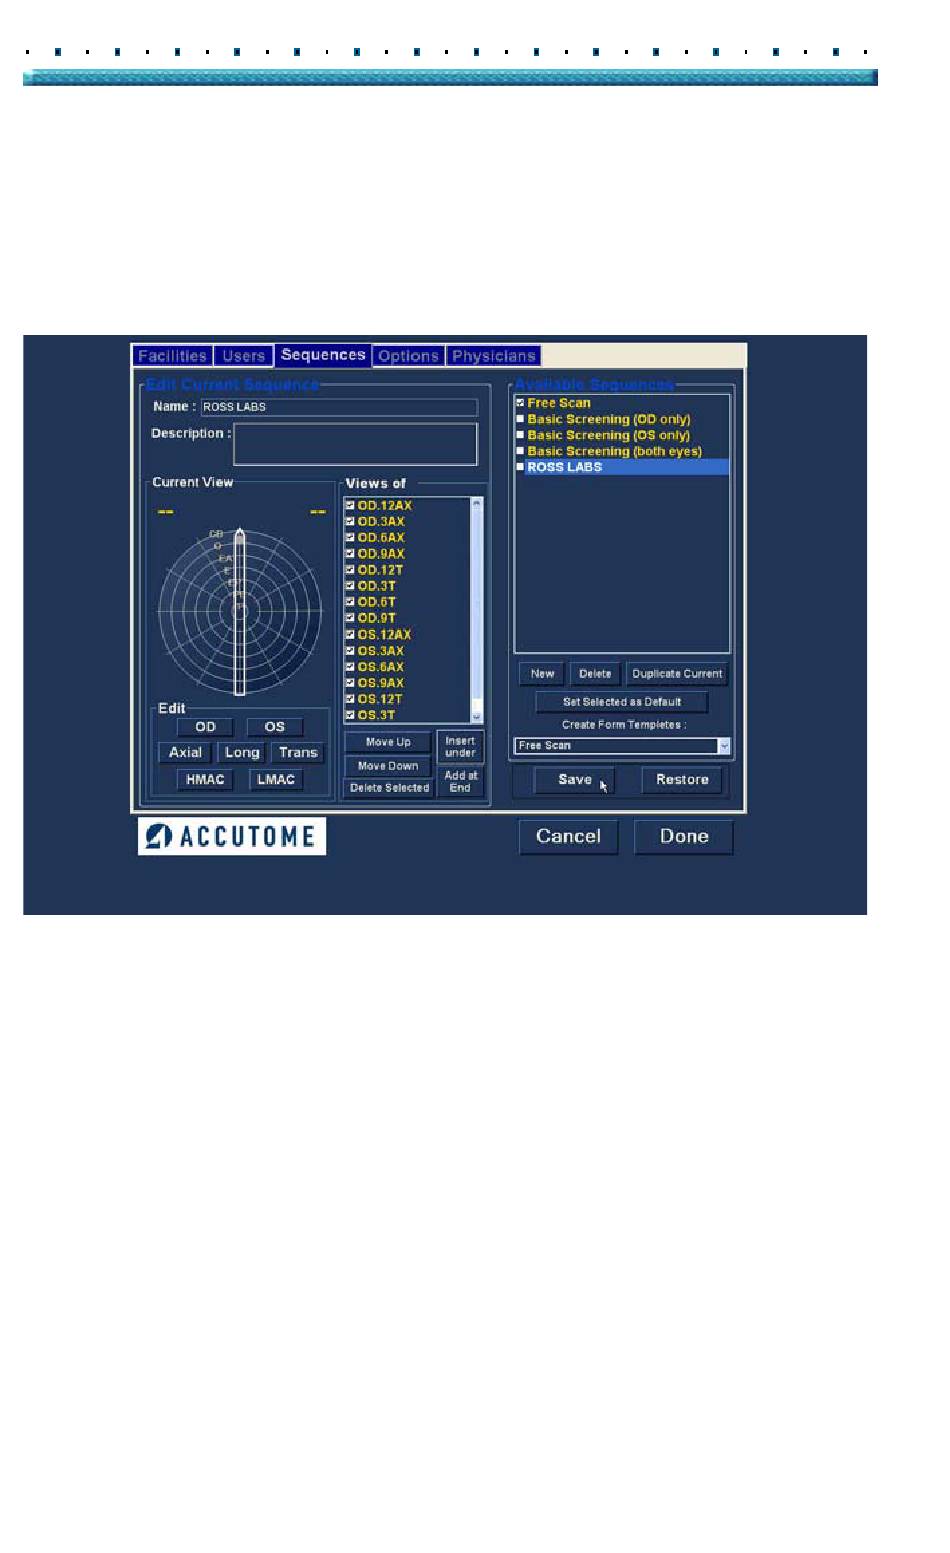
Task: Toggle the OD.12T checkbox
Action: tap(350, 570)
